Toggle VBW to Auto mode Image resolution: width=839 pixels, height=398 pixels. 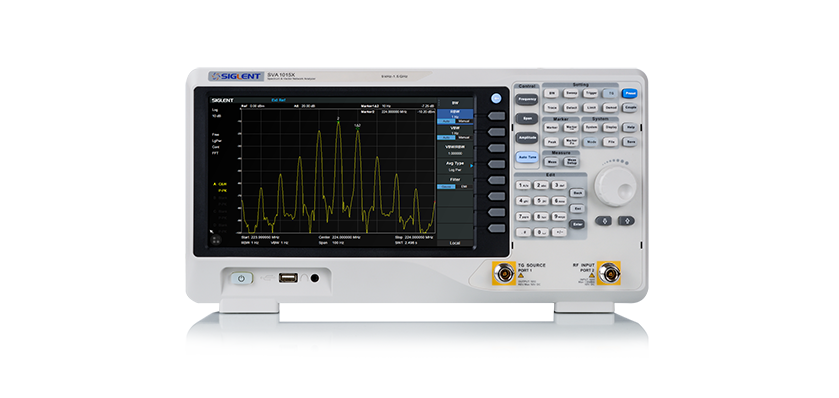446,137
